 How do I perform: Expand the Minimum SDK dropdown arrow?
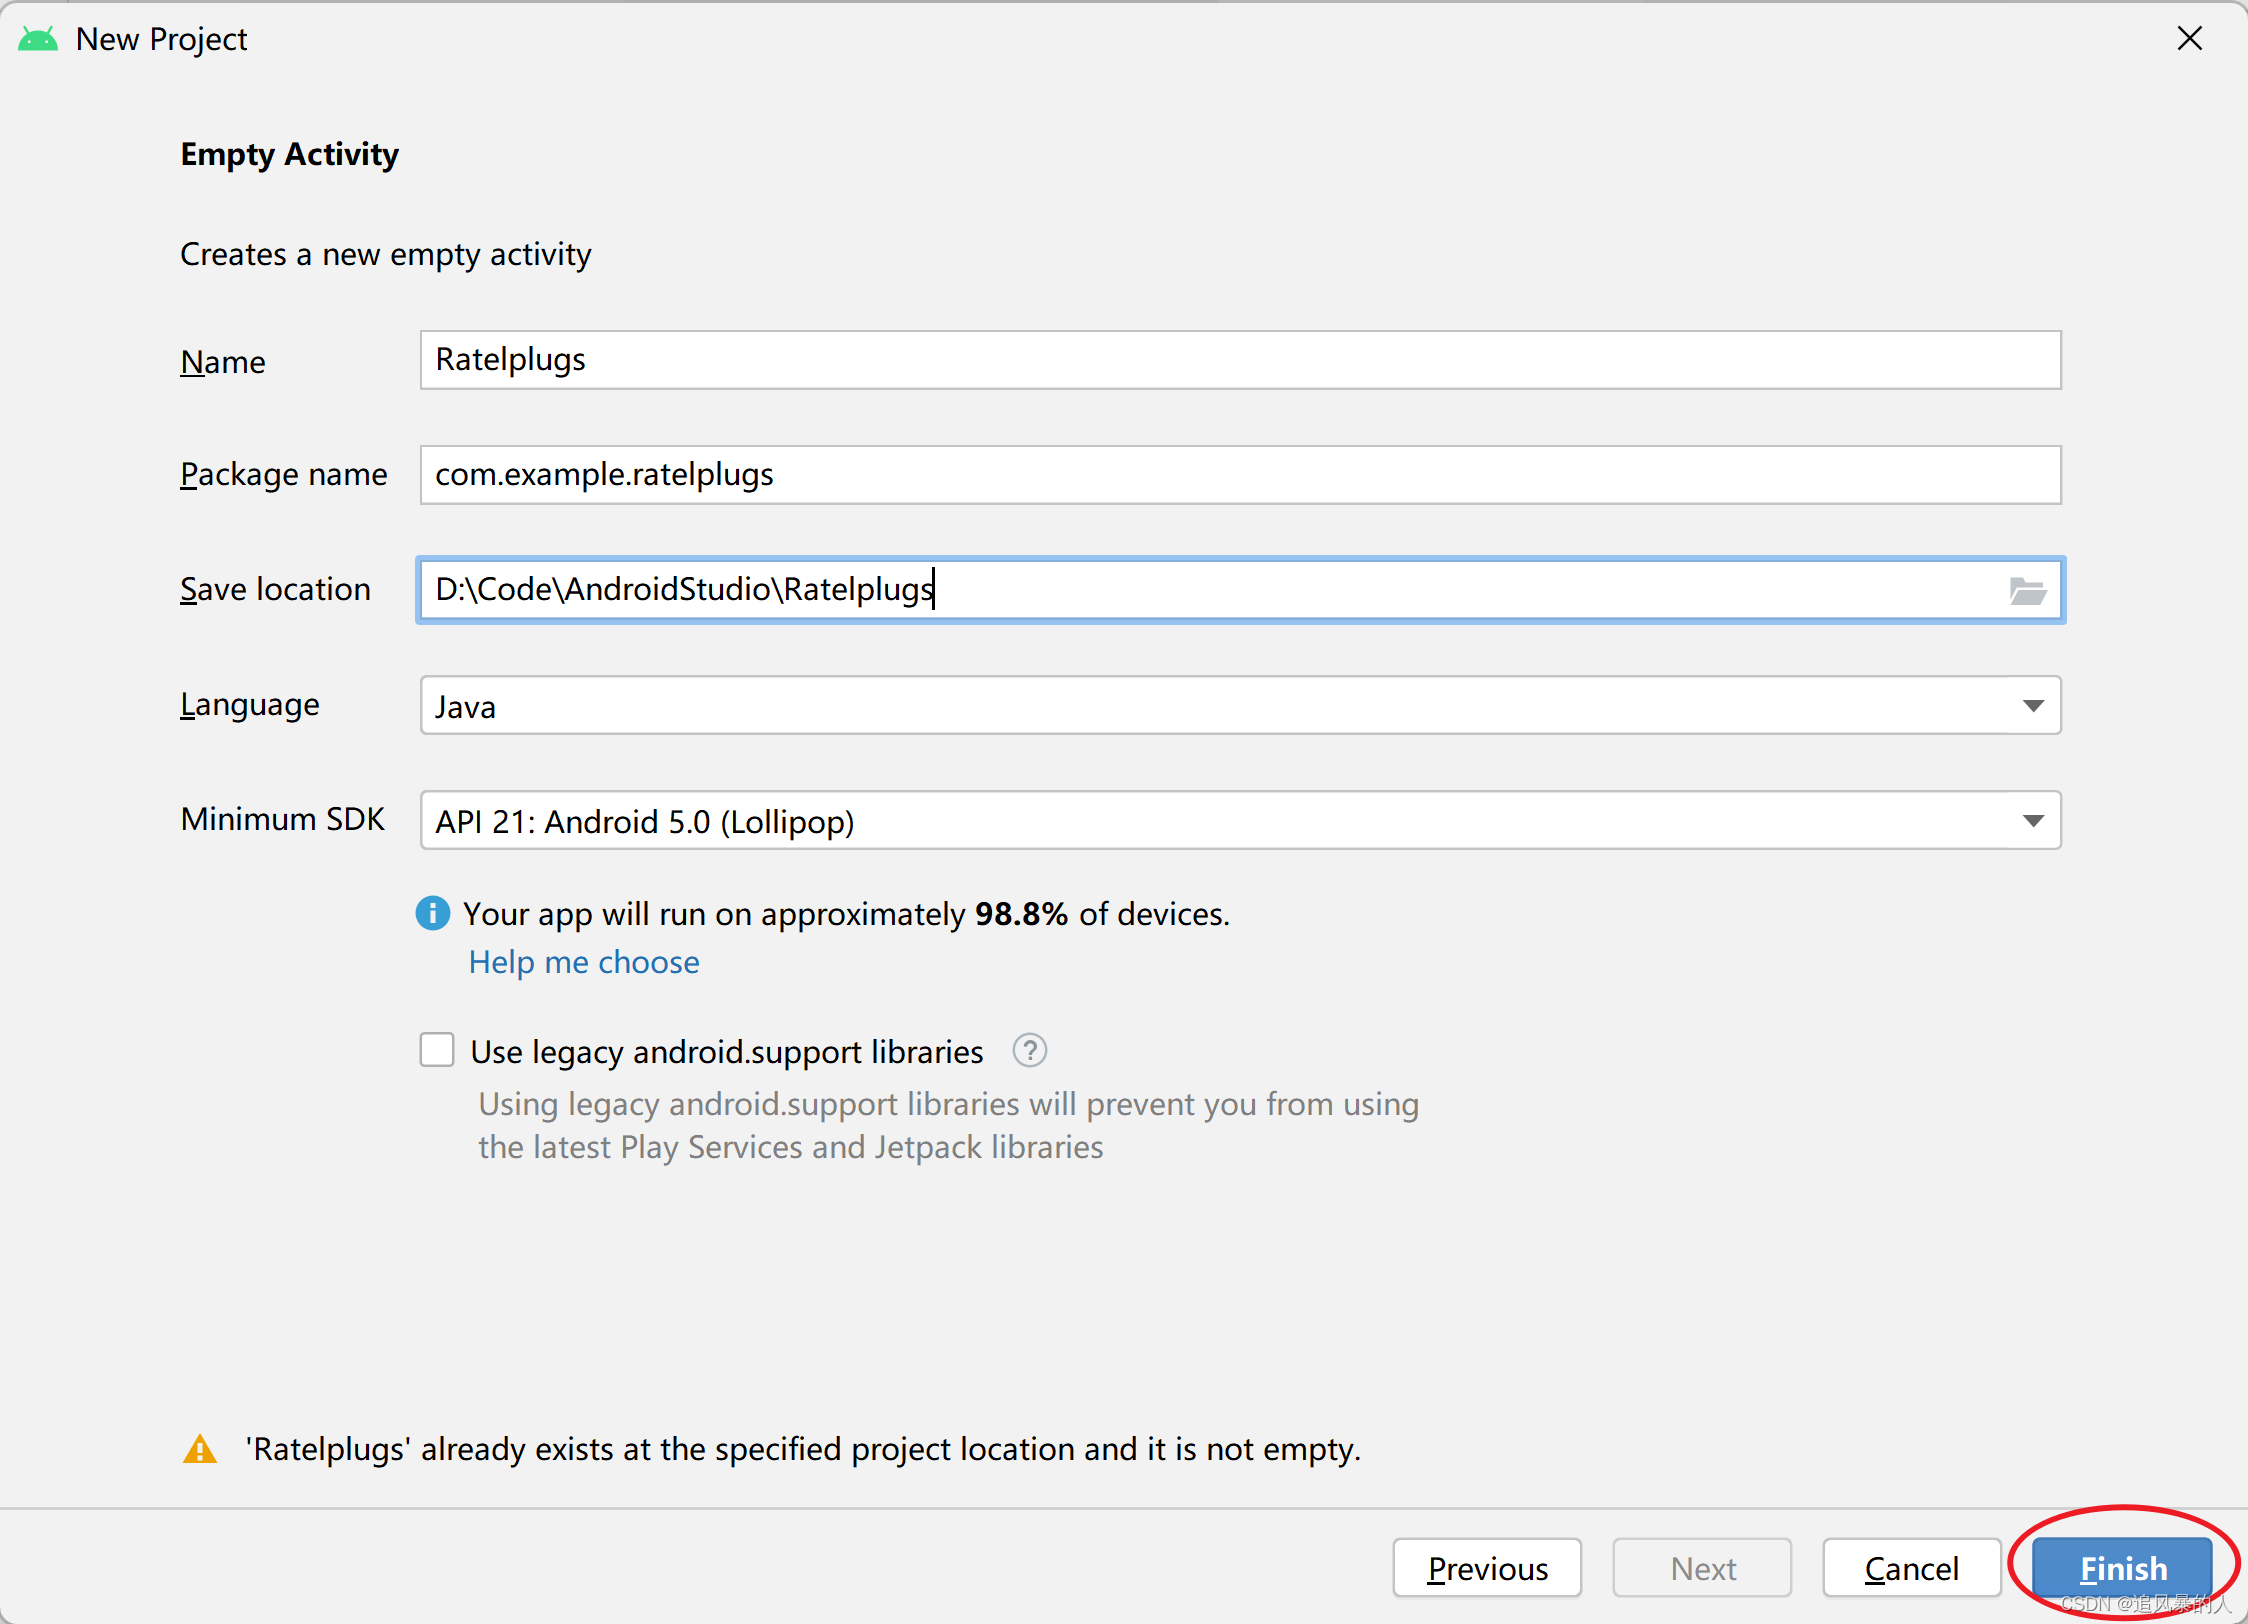[x=2033, y=821]
